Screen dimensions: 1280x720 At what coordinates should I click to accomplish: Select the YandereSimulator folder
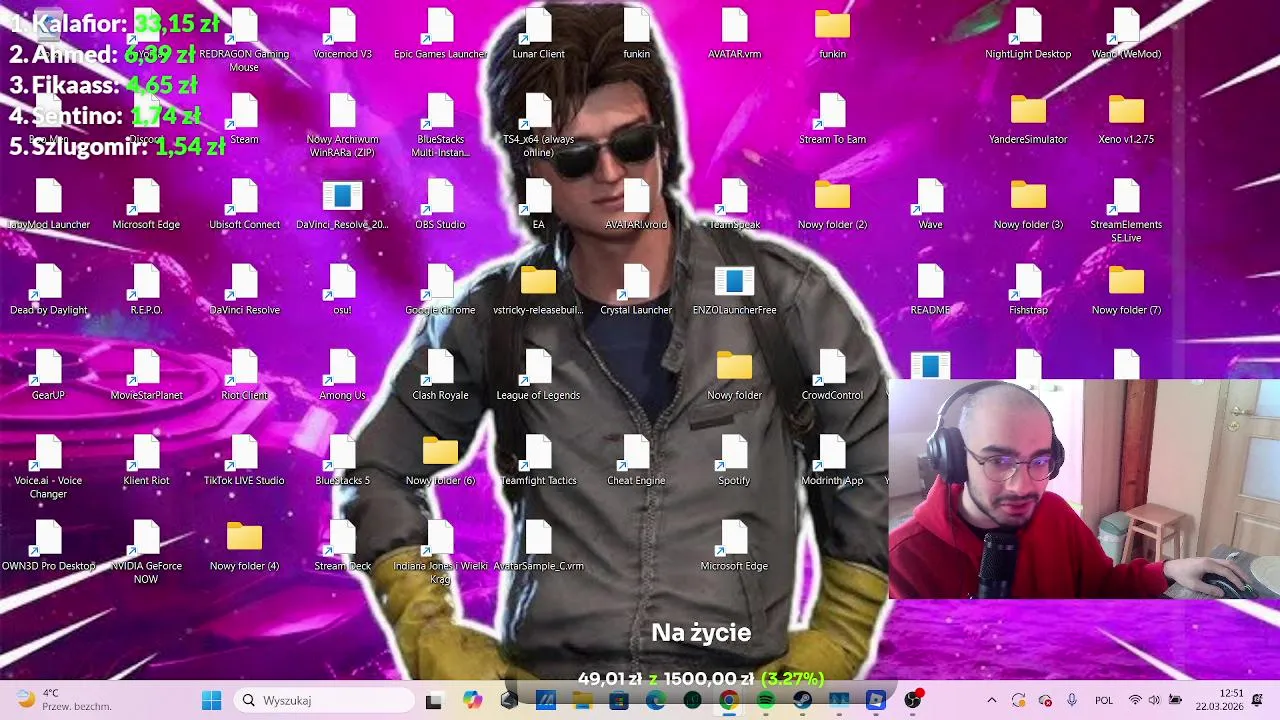[x=1028, y=120]
